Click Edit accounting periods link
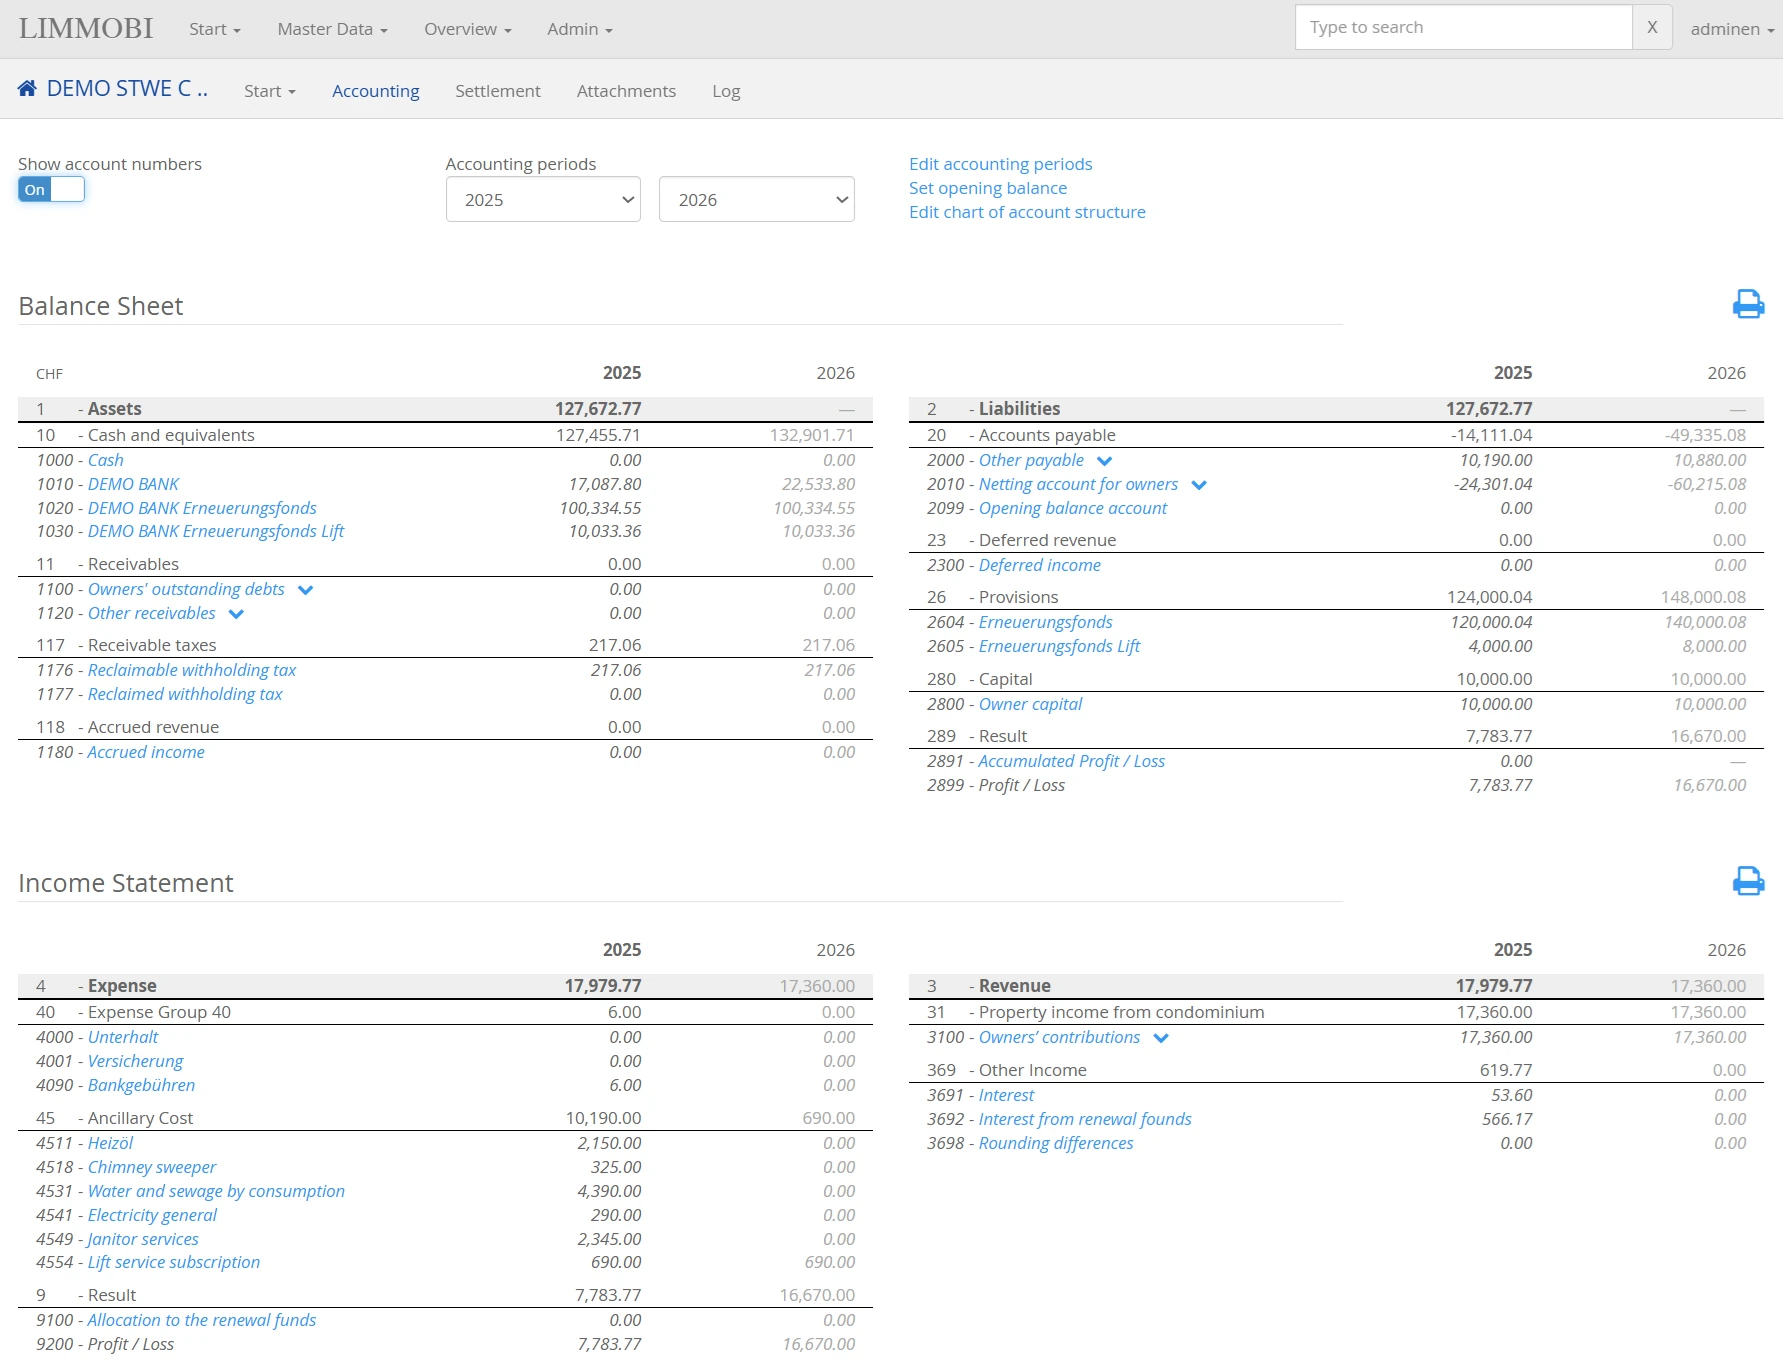 pyautogui.click(x=1000, y=164)
